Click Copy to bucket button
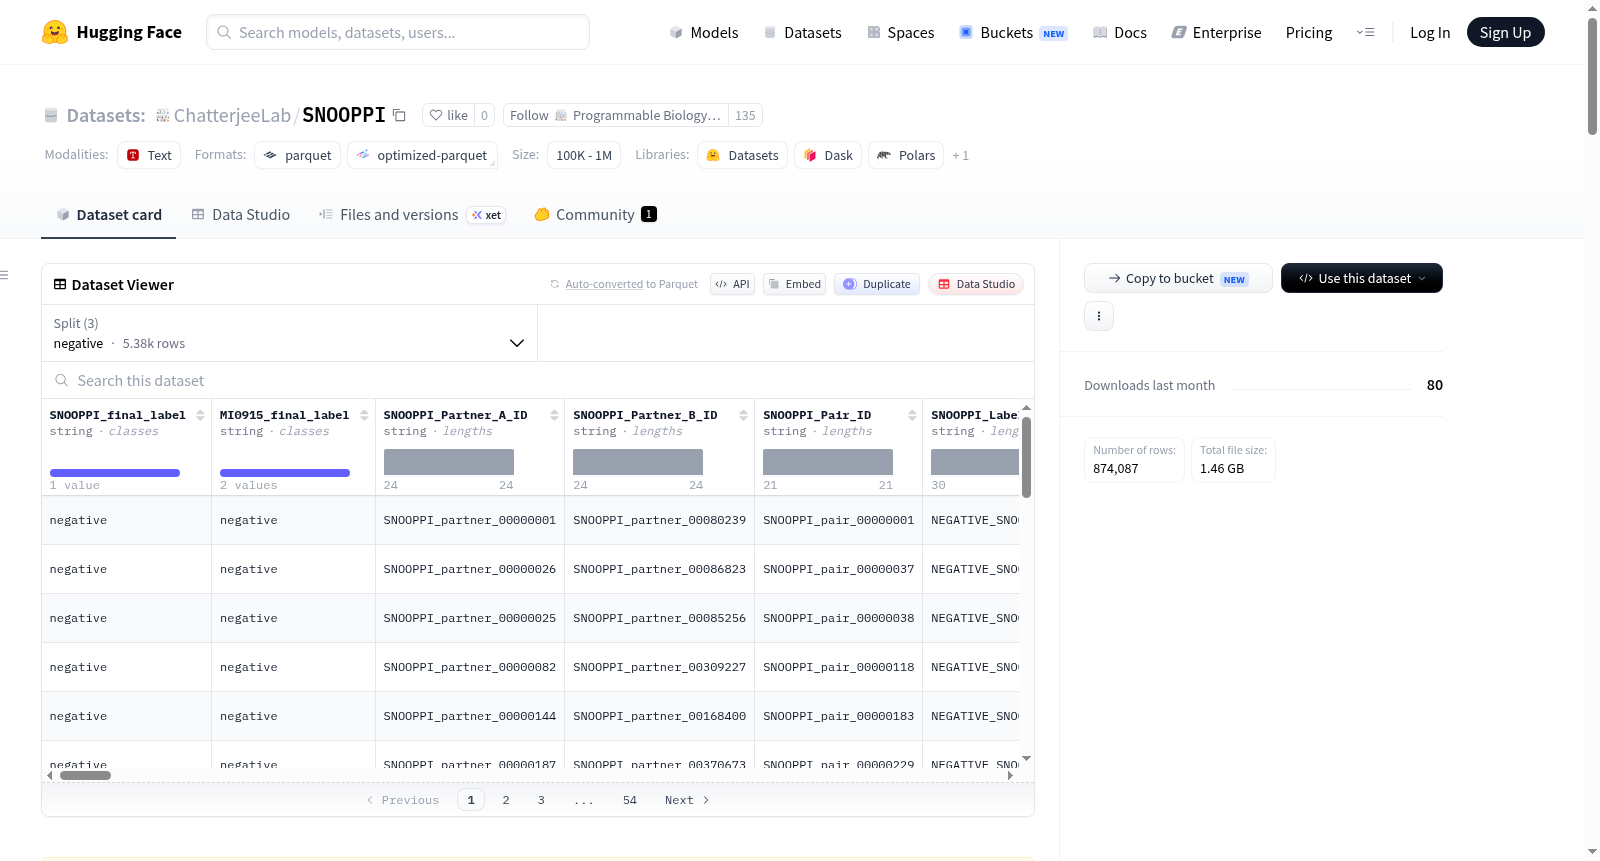 coord(1178,278)
